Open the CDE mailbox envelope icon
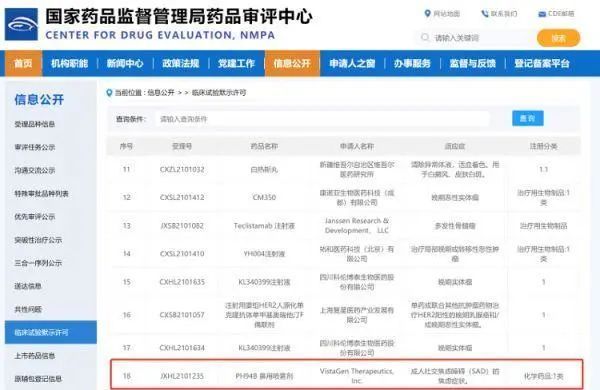The image size is (600, 390). click(542, 14)
